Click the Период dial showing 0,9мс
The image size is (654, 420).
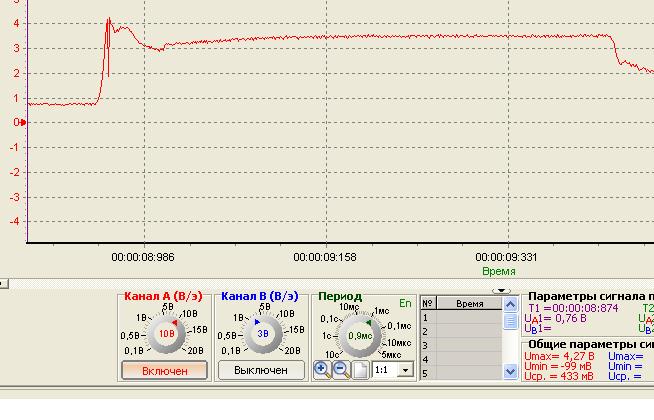(360, 335)
